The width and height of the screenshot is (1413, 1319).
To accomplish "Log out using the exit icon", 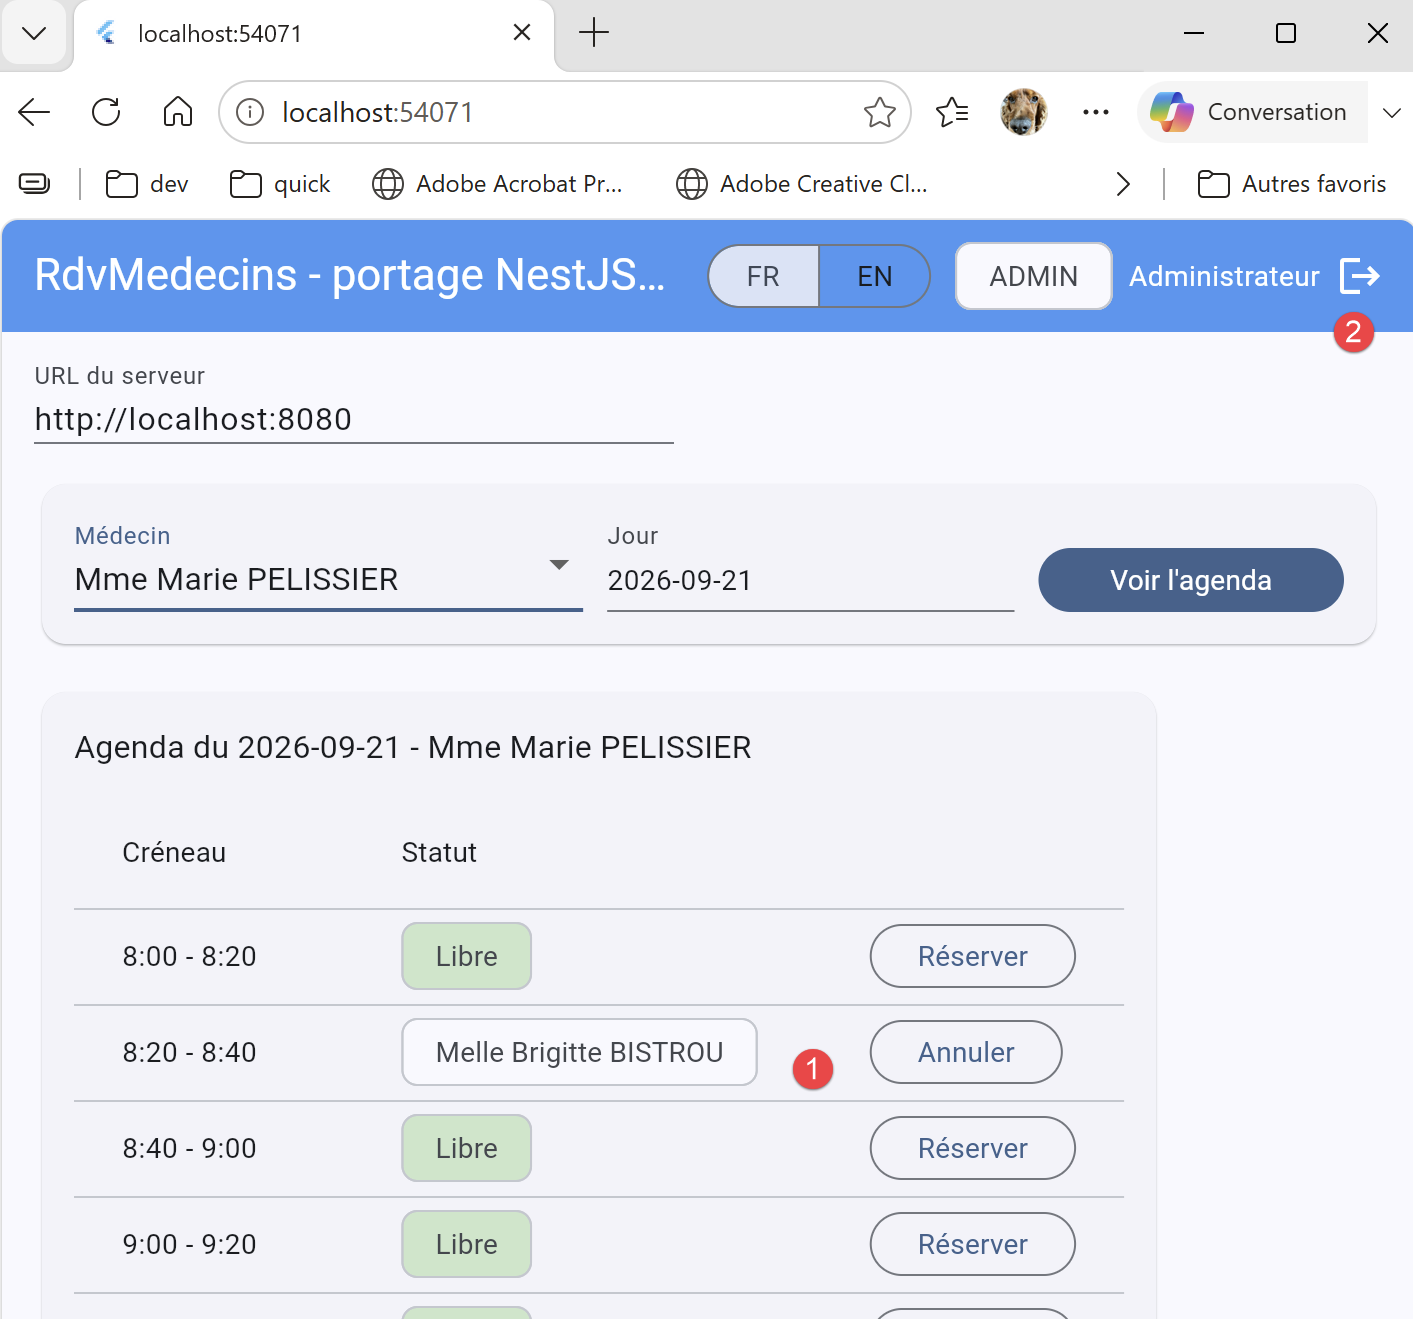I will [1359, 276].
